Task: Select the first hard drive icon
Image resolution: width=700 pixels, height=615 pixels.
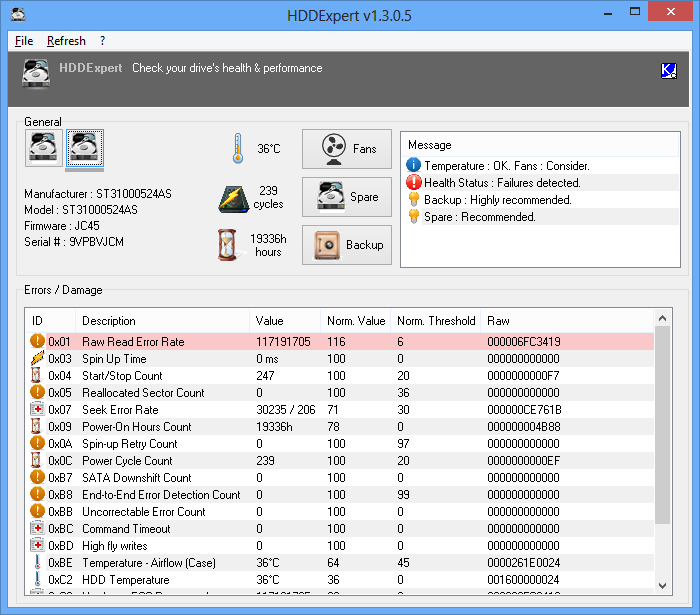Action: tap(43, 148)
